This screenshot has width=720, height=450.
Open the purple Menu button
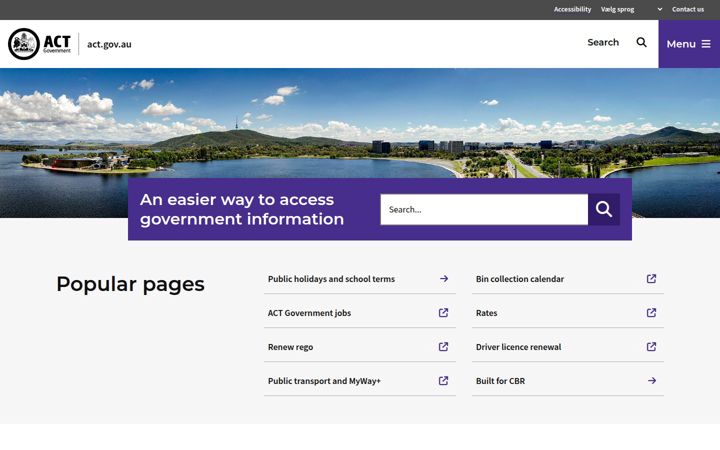pos(689,44)
